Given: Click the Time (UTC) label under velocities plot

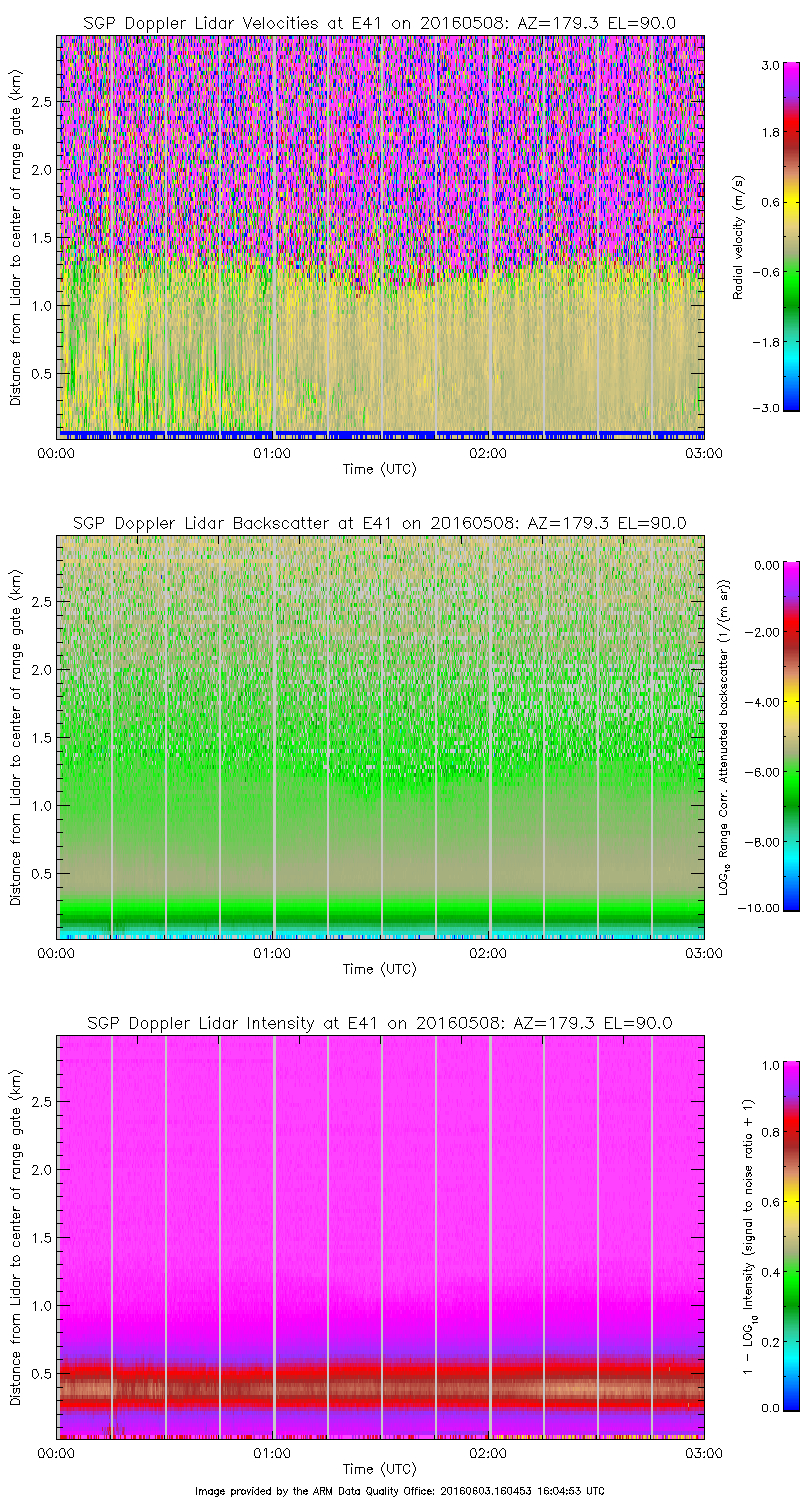Looking at the screenshot, I should point(379,469).
